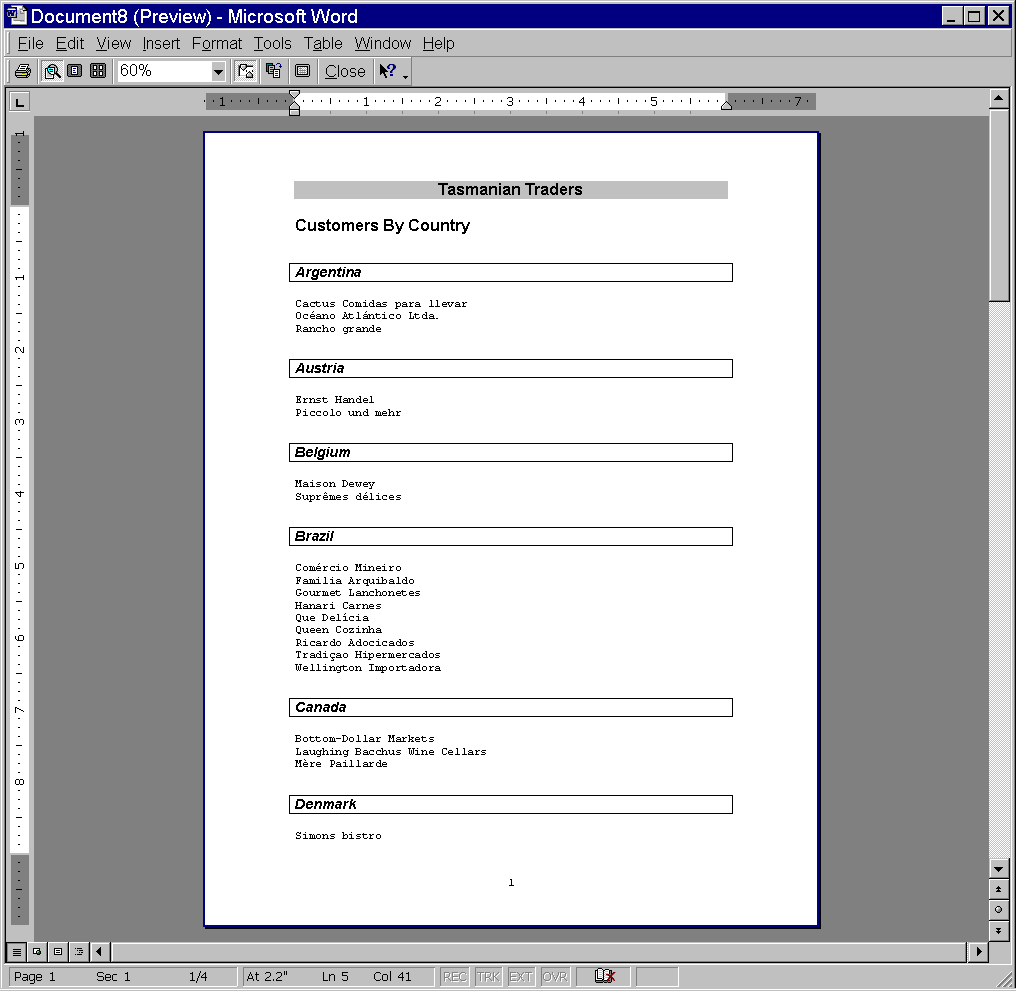Expand the toolbar options small arrow

(x=406, y=76)
